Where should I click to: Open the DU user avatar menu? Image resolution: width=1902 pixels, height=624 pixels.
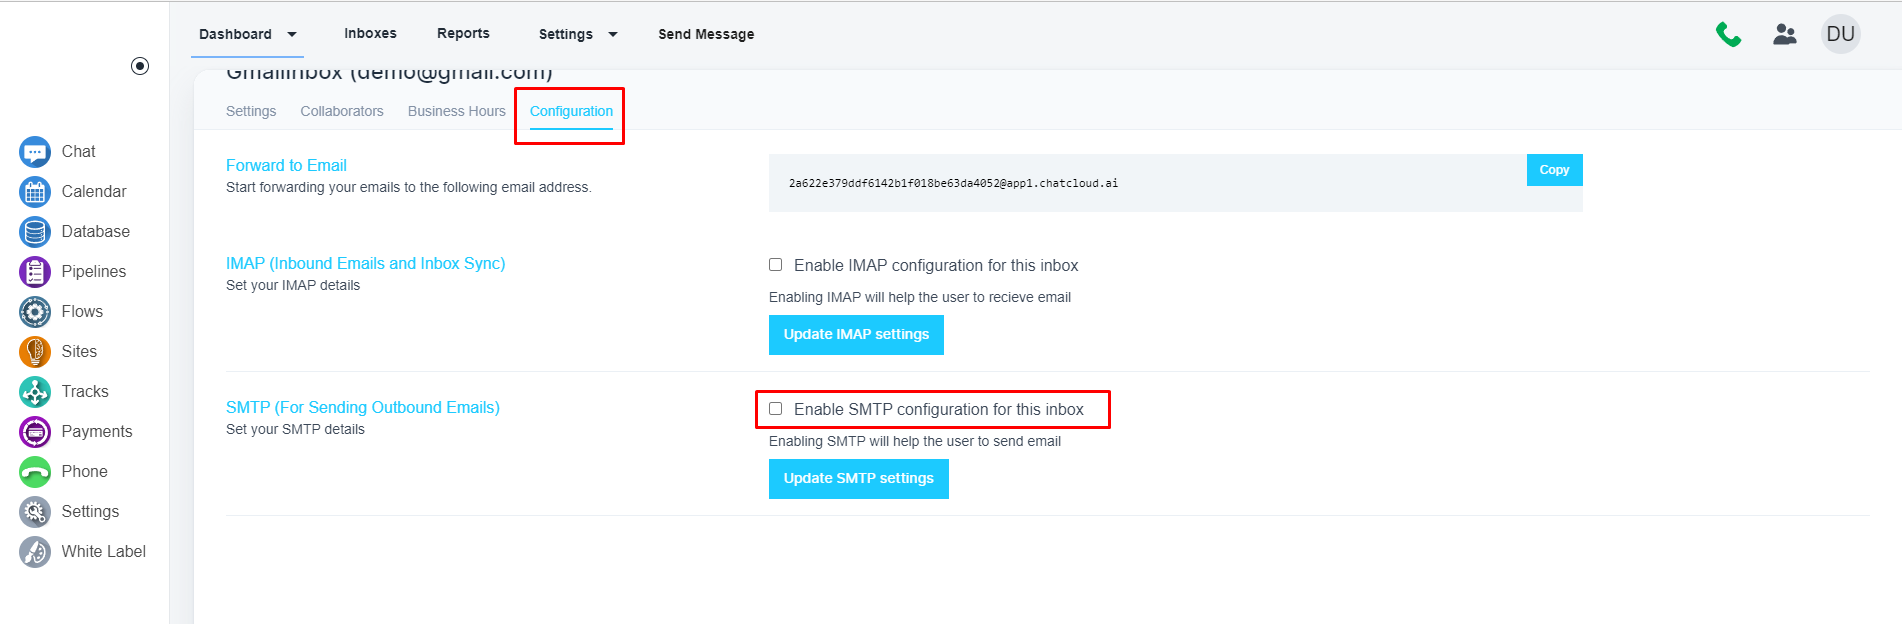(x=1840, y=34)
